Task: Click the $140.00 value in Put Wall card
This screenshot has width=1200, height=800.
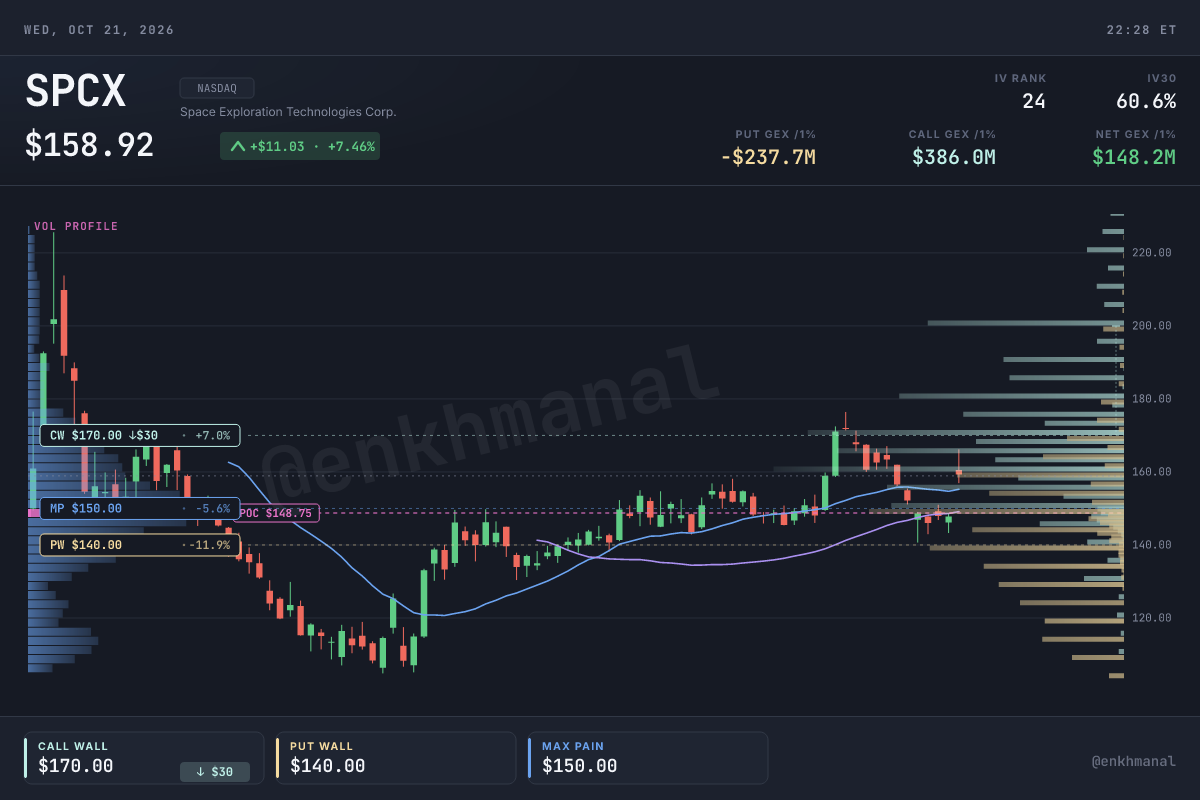Action: click(x=328, y=767)
